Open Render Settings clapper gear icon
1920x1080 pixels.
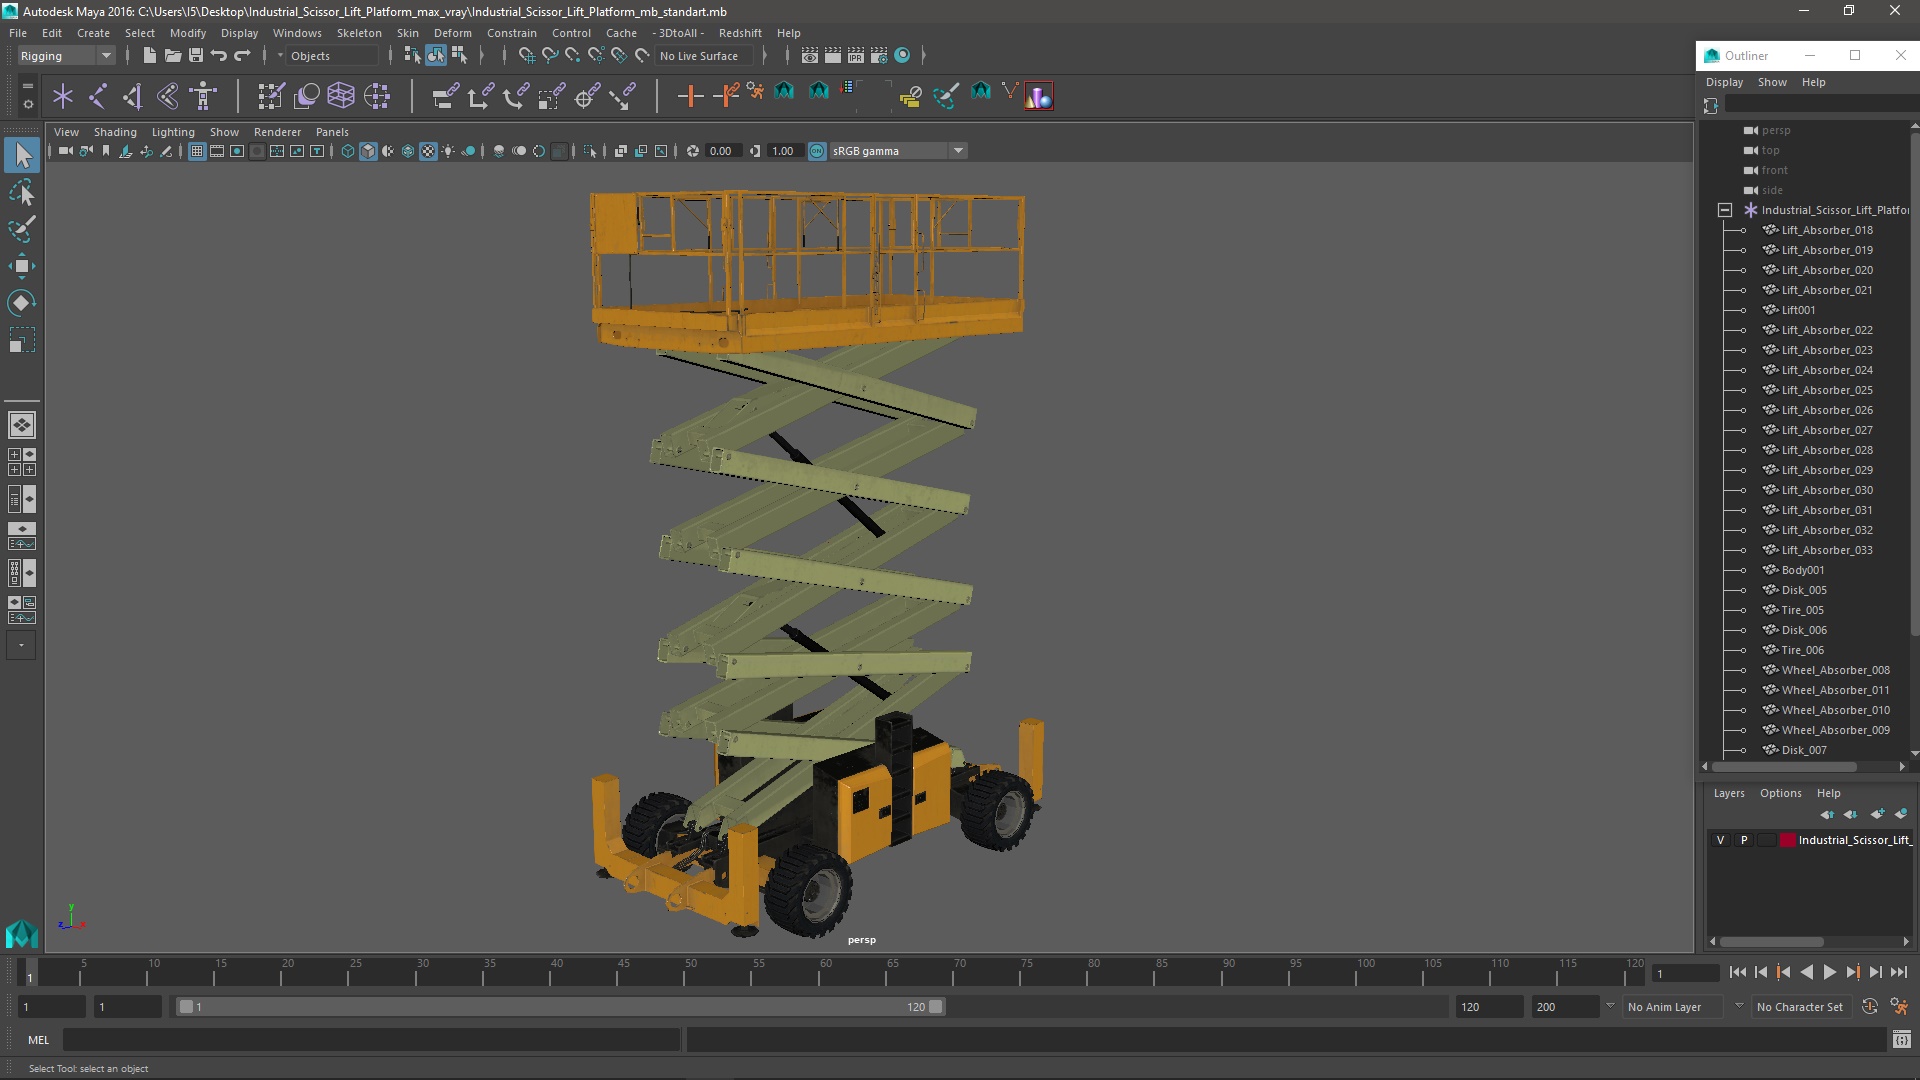pyautogui.click(x=879, y=56)
